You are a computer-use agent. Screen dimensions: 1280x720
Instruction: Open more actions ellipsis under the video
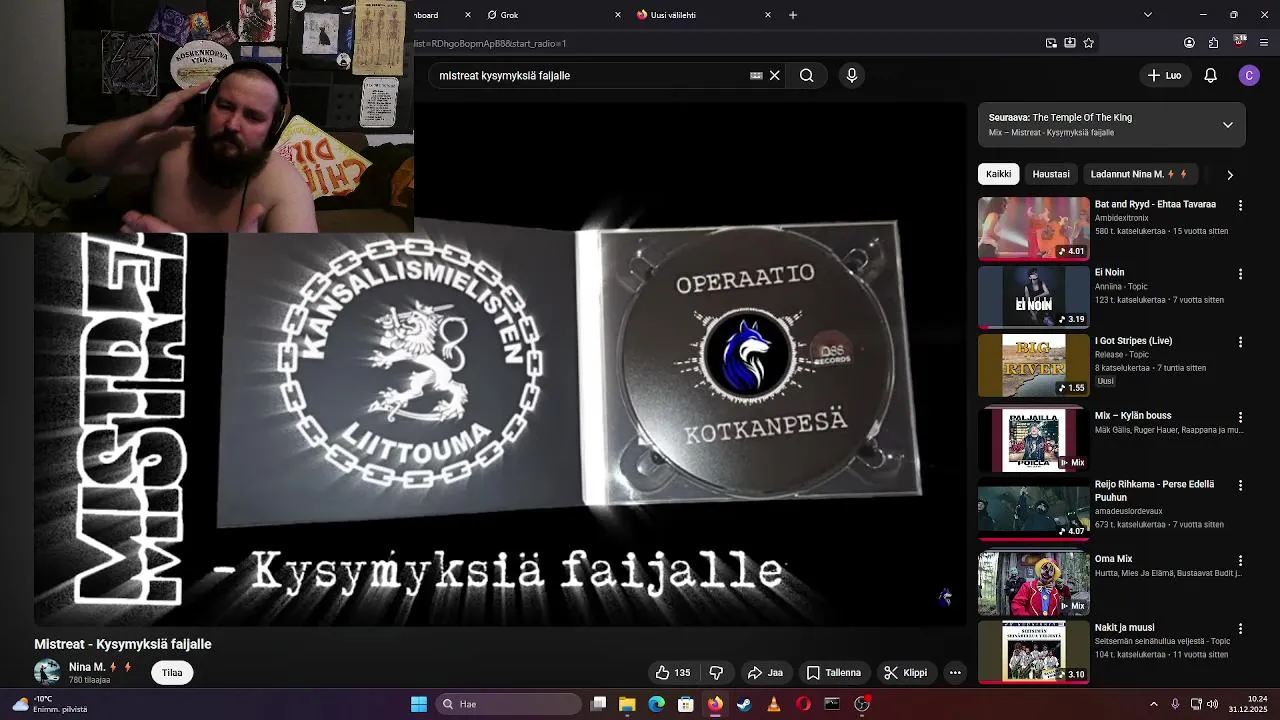955,673
